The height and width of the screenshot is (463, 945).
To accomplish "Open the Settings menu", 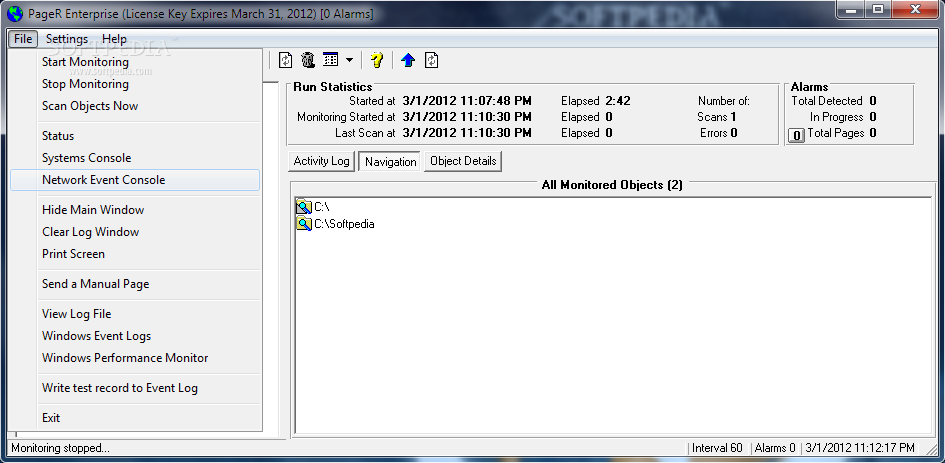I will coord(67,39).
